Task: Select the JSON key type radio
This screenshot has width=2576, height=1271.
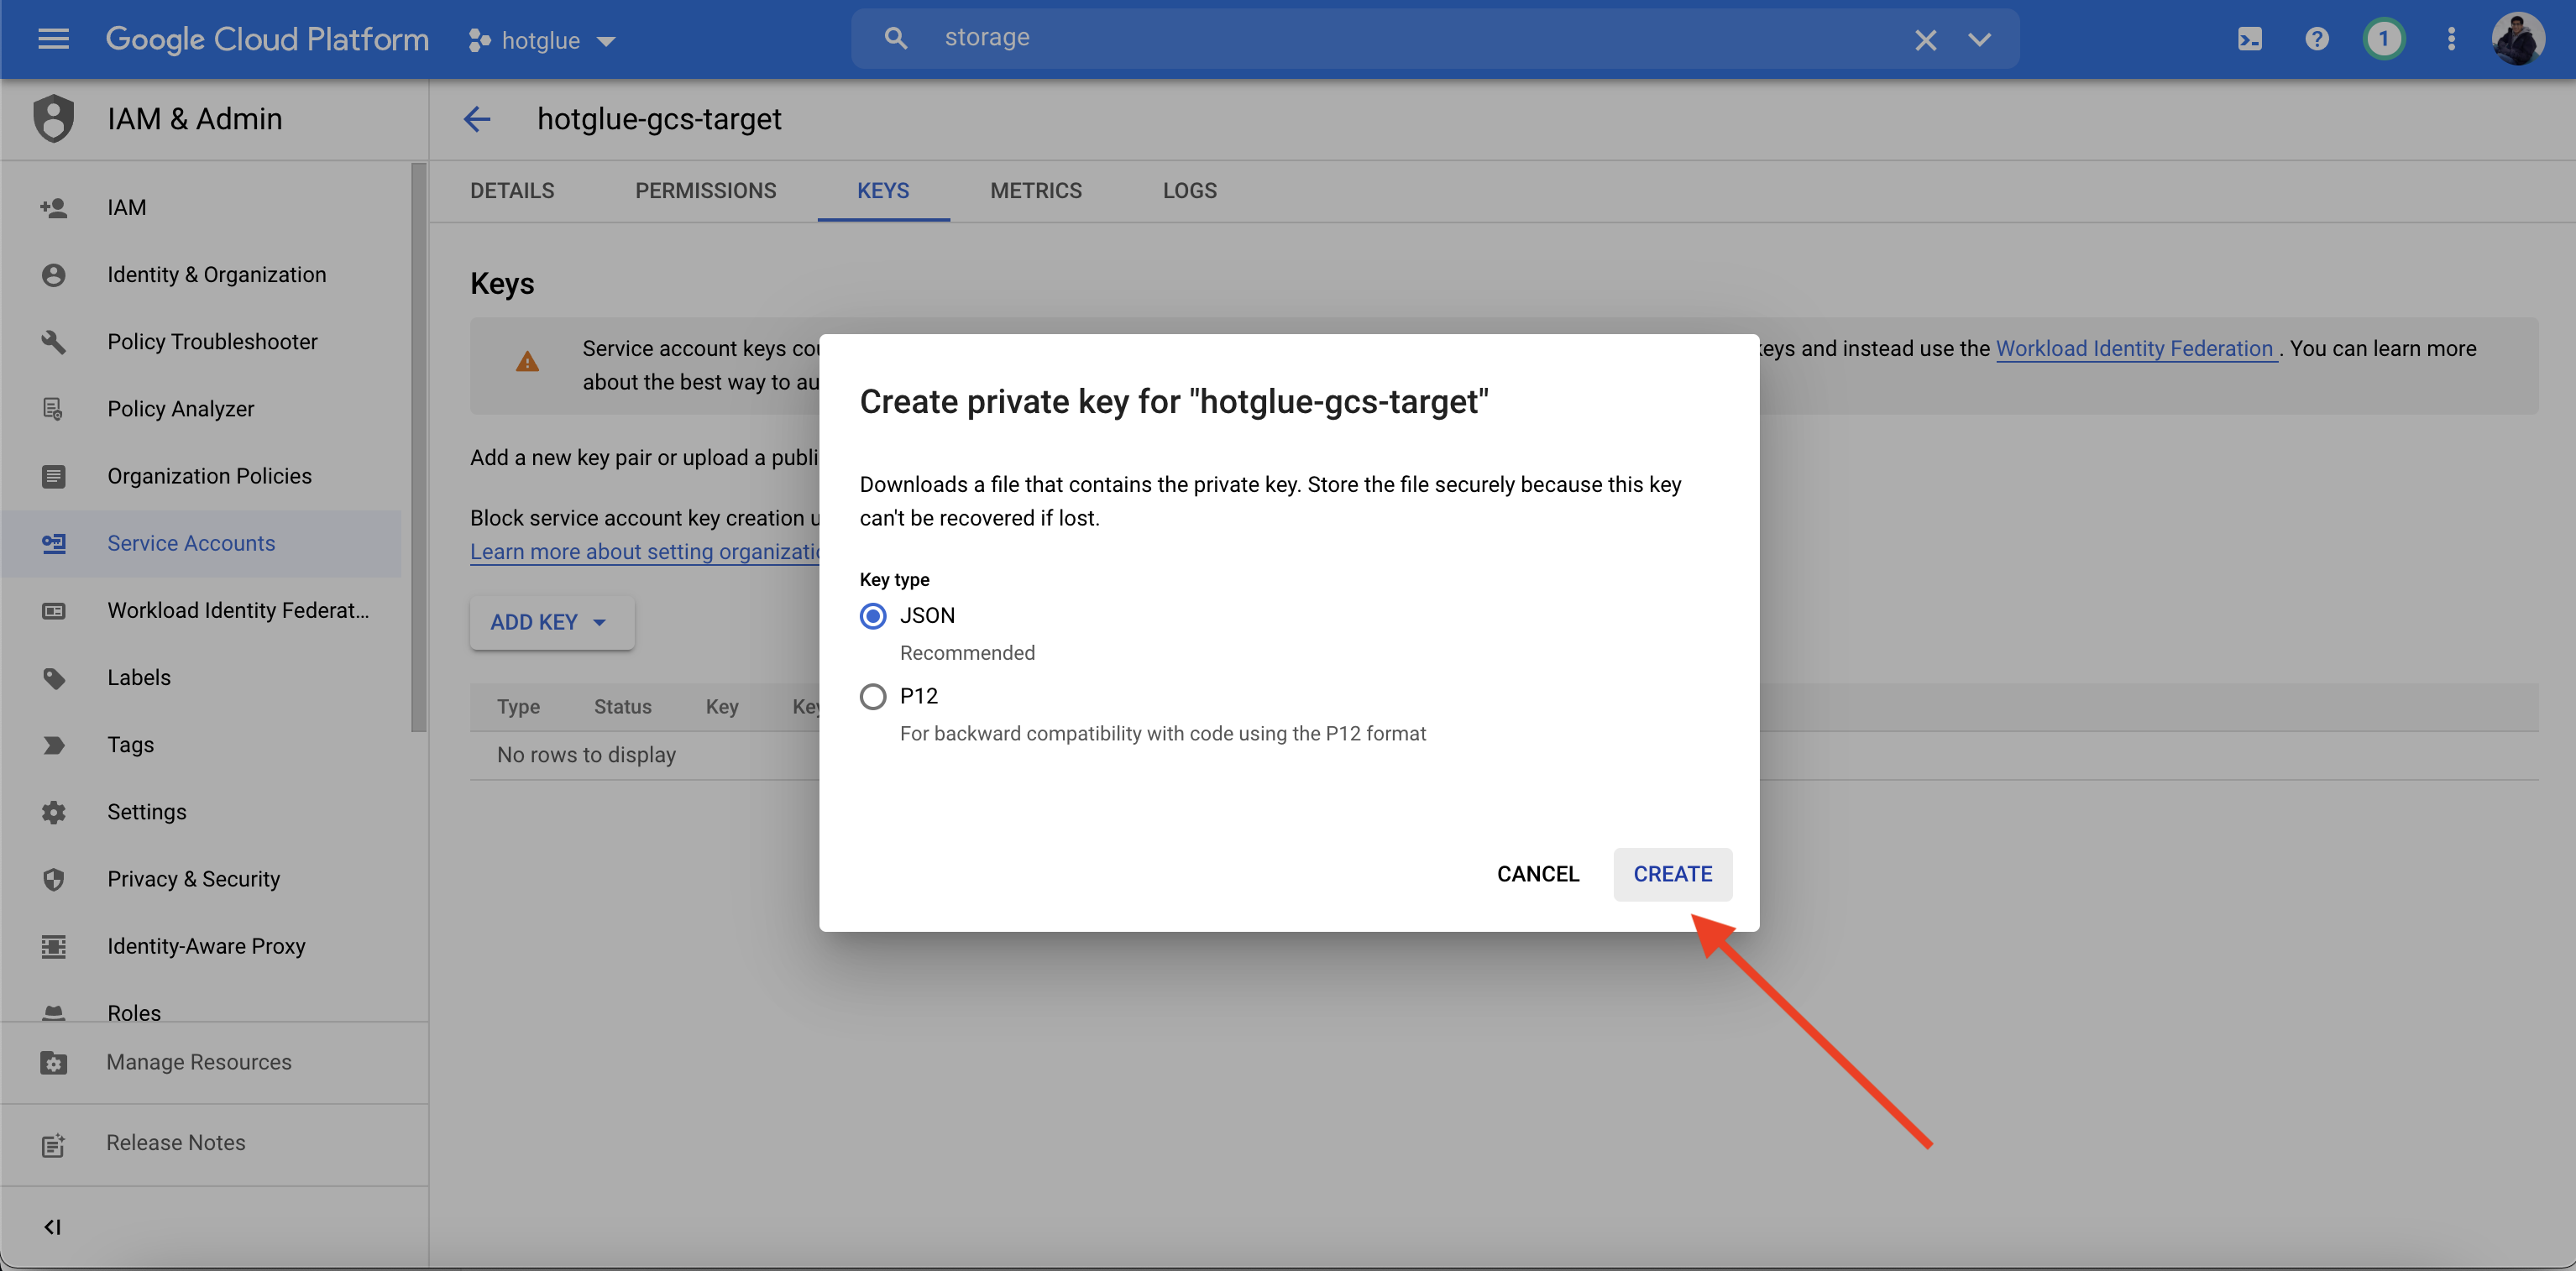Action: (873, 615)
